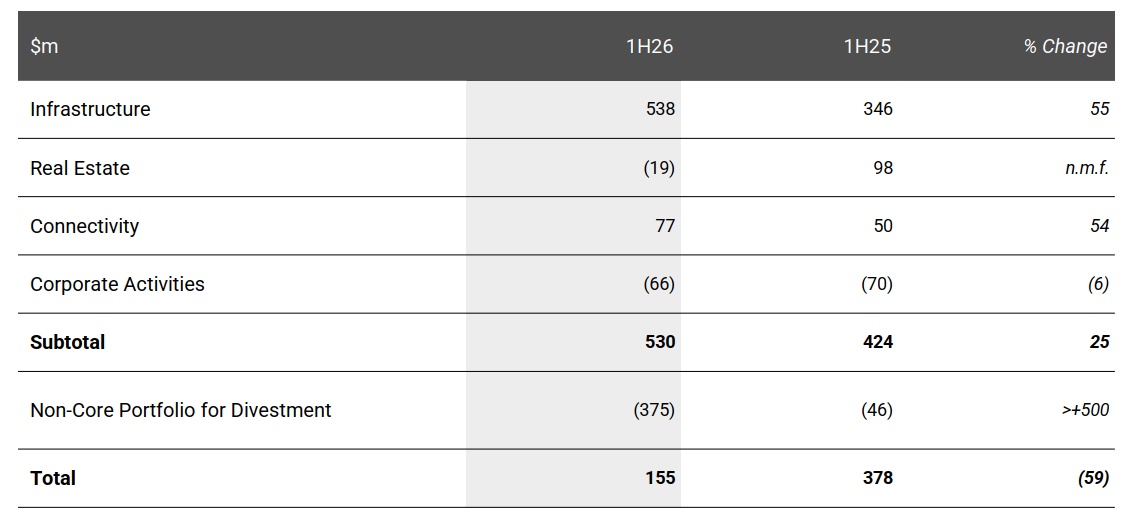Select Subtotal 1H26 value 530
This screenshot has height=513, width=1133.
[660, 342]
